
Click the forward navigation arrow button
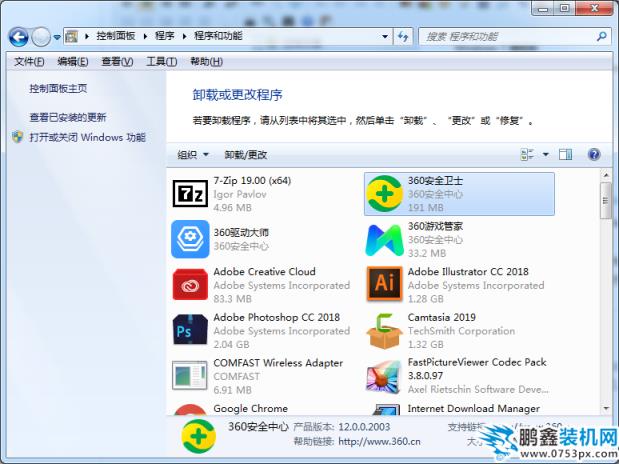(41, 37)
